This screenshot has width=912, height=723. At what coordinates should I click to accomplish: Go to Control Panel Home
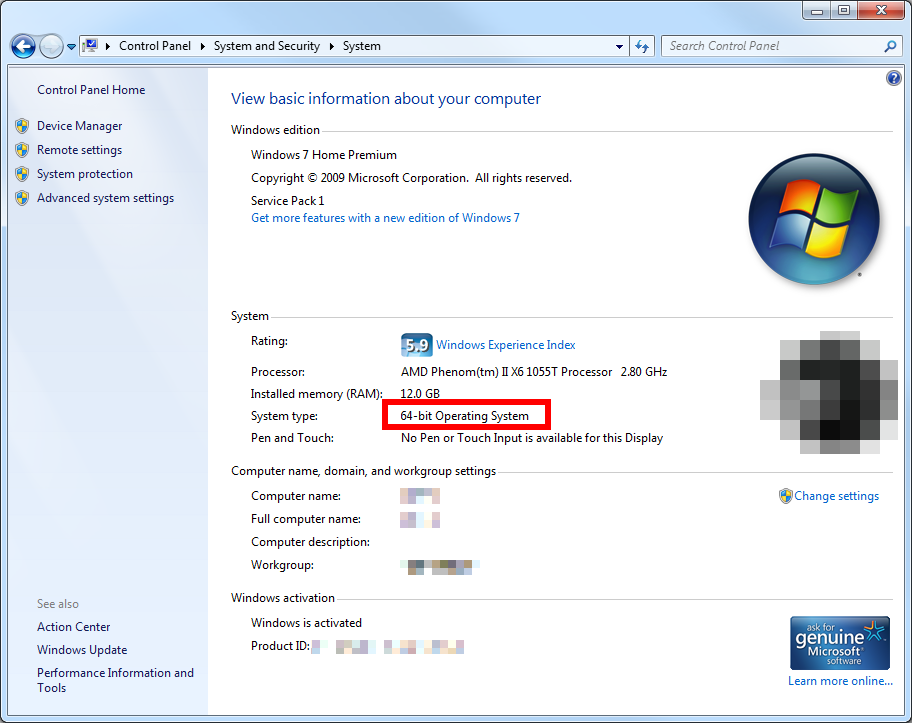[x=91, y=90]
